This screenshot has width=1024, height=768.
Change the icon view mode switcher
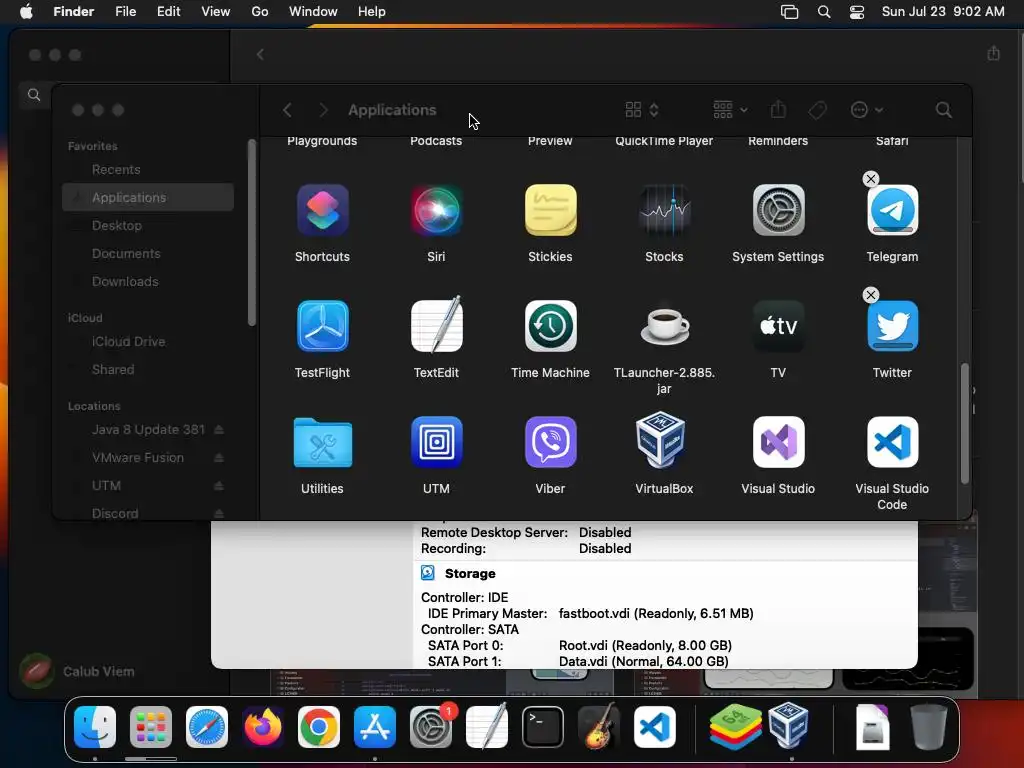pos(641,110)
